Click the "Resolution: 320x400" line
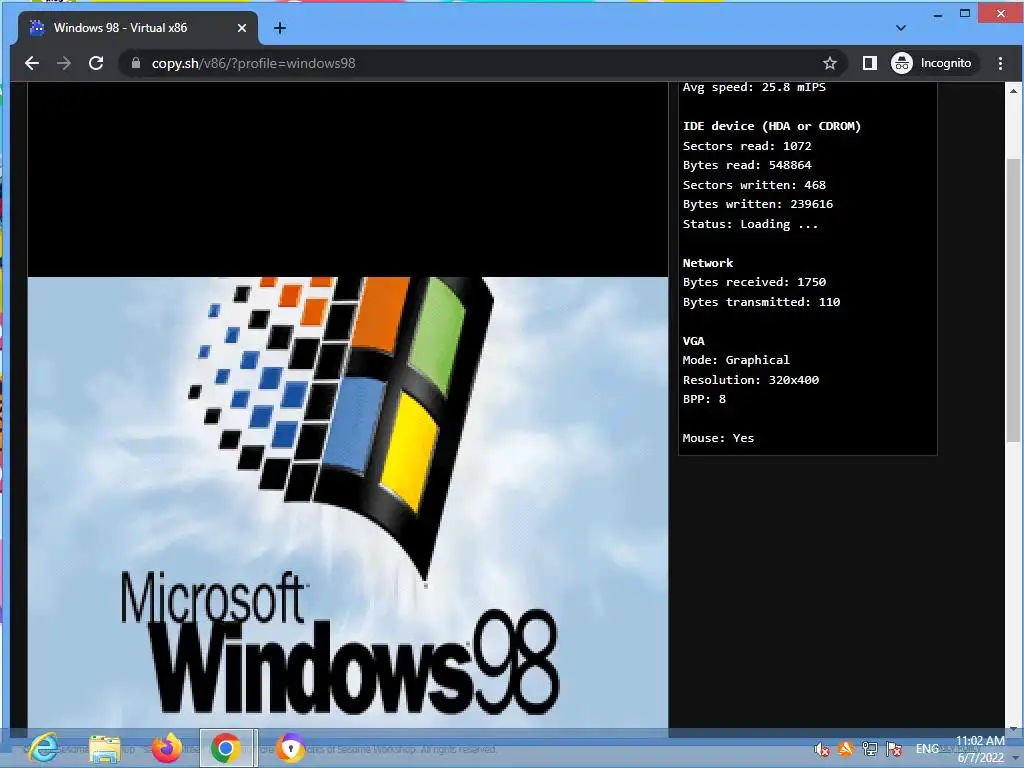1024x768 pixels. tap(750, 379)
